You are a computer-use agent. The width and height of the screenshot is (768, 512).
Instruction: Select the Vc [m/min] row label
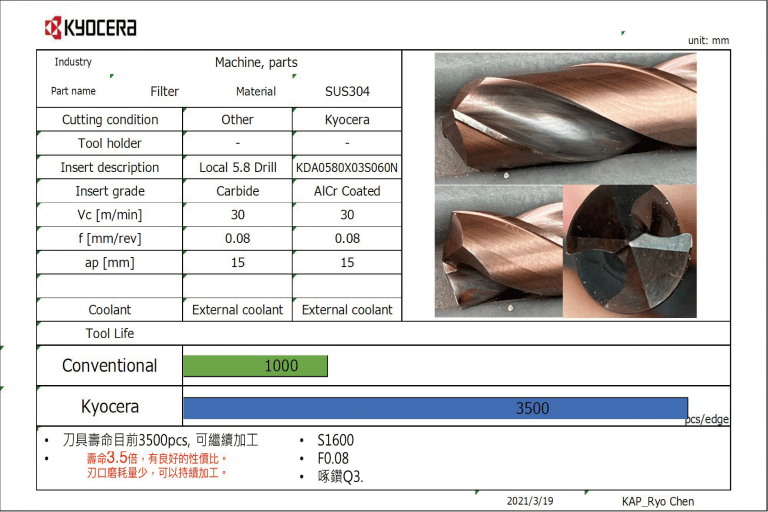click(110, 215)
